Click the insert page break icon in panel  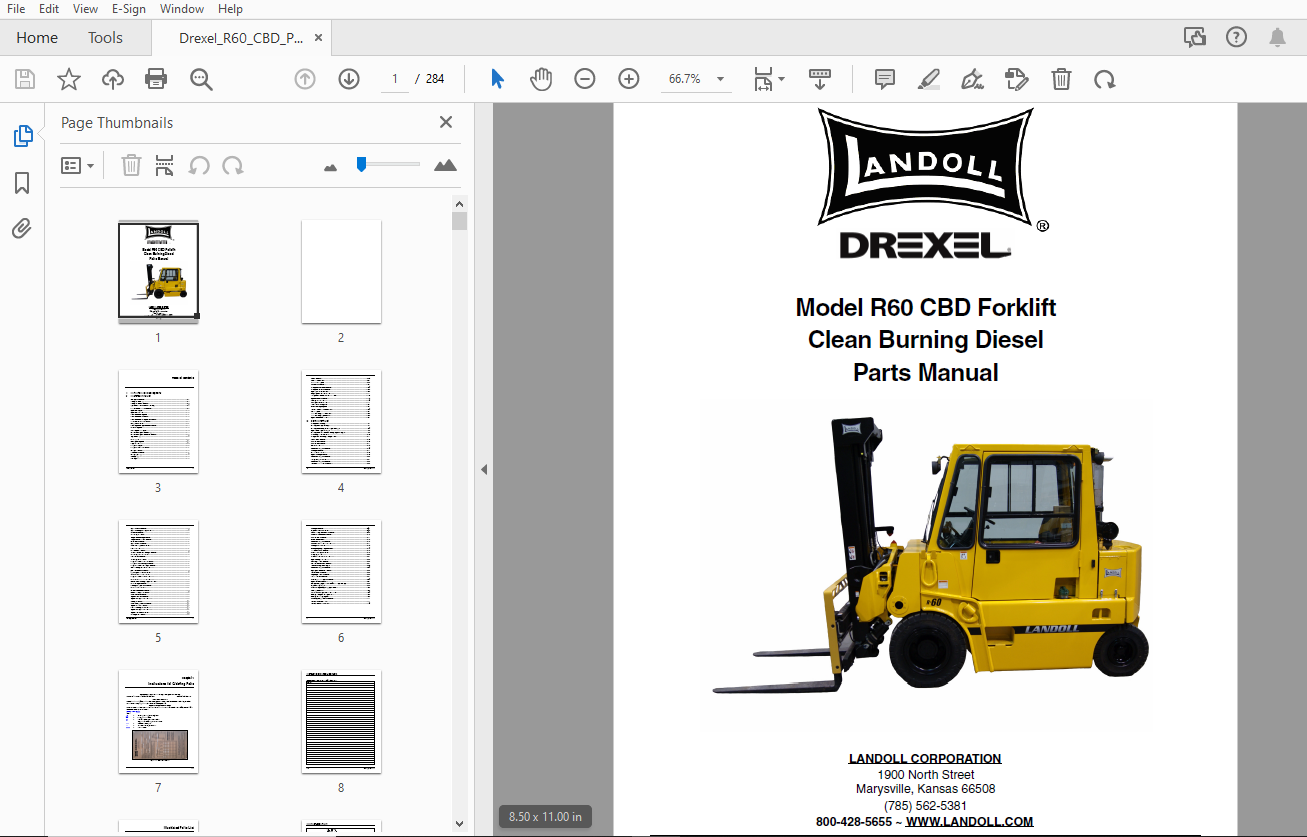(x=165, y=165)
